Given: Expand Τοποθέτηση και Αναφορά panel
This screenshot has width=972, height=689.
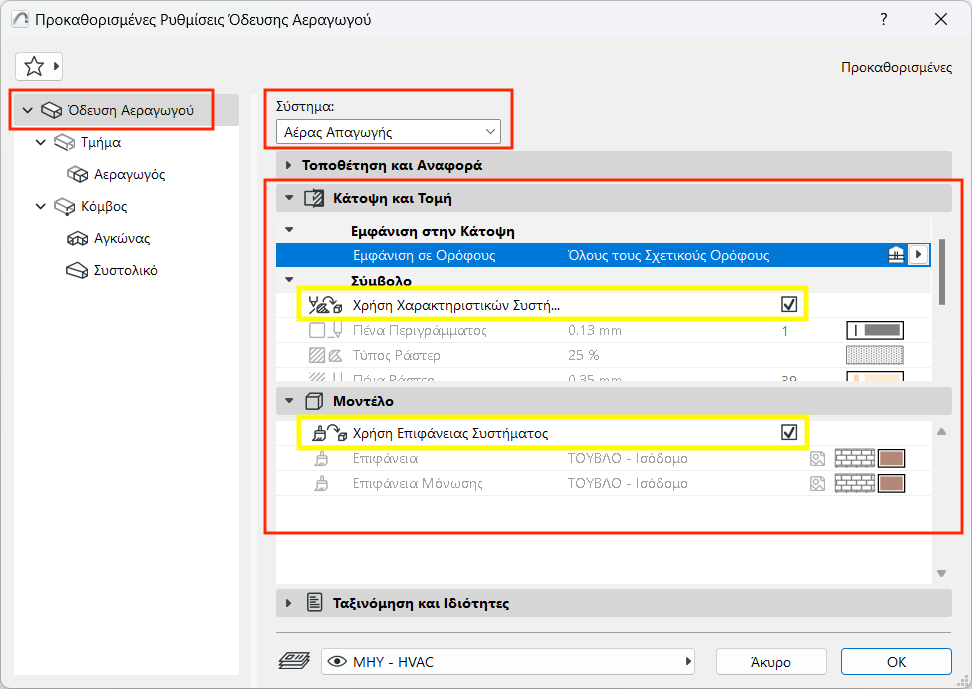Looking at the screenshot, I should (288, 166).
